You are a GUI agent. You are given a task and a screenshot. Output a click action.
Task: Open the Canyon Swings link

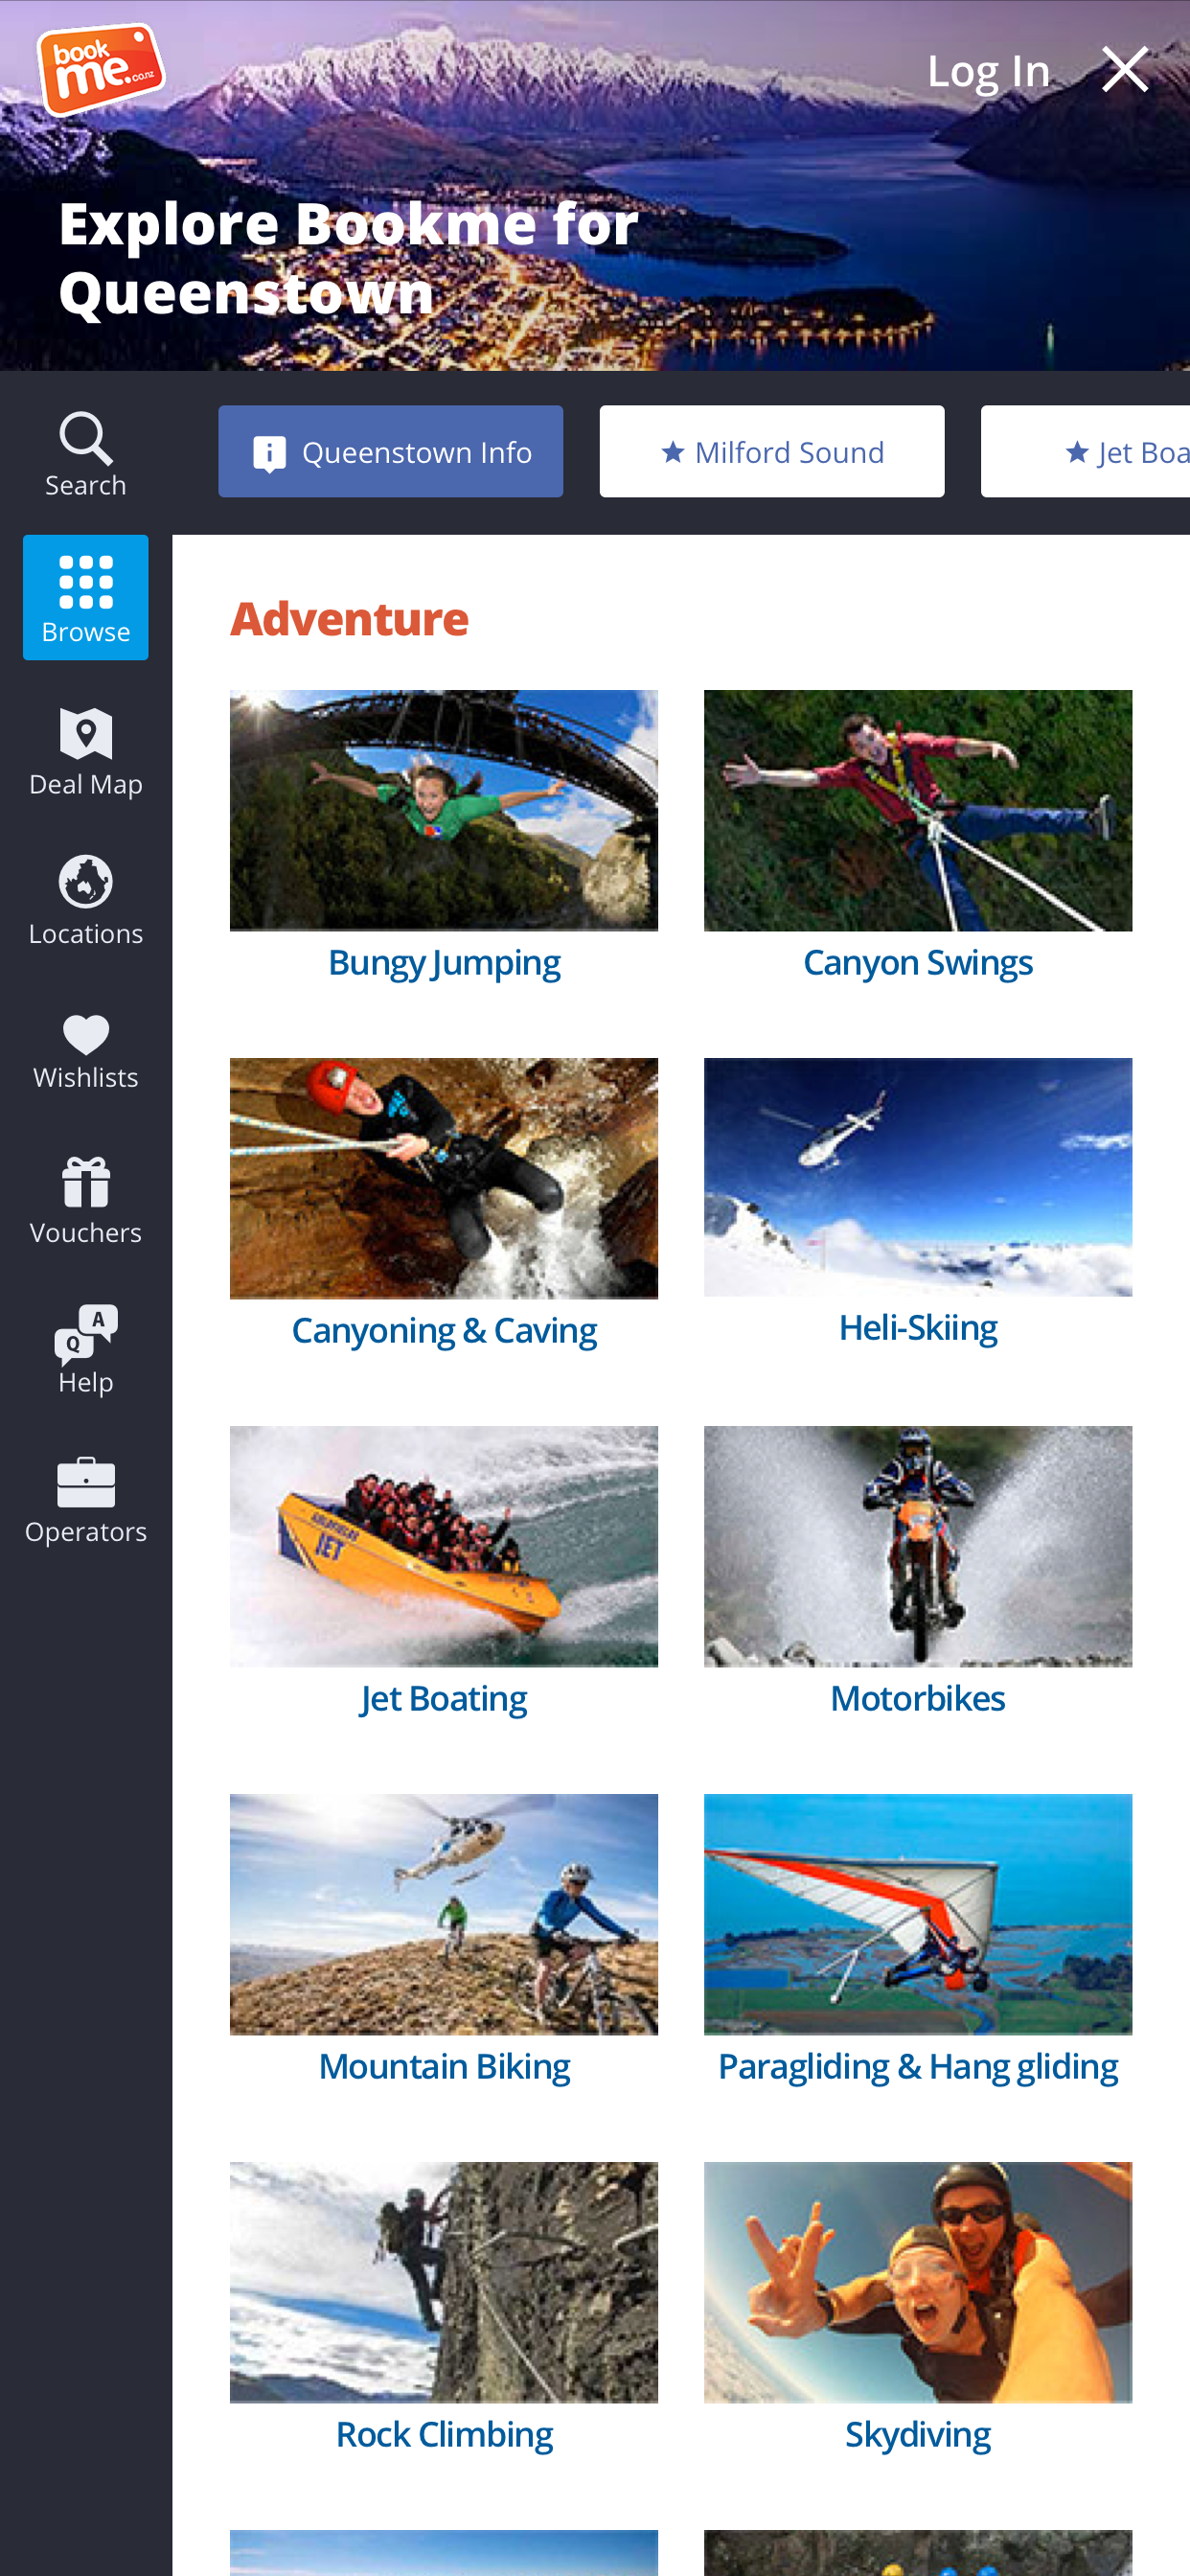click(918, 963)
